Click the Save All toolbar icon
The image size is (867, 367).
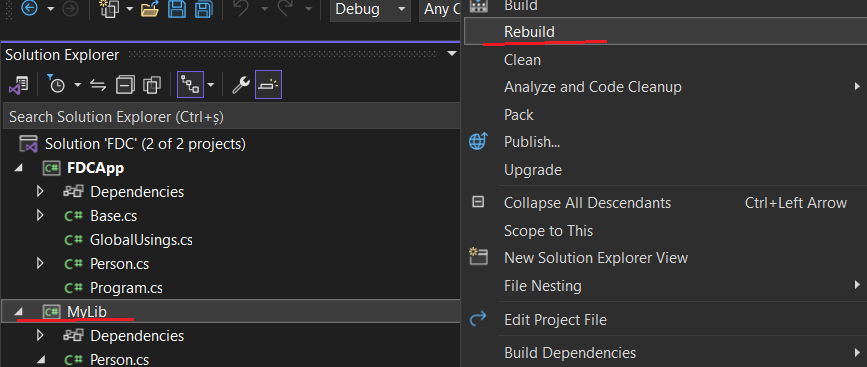pos(205,9)
